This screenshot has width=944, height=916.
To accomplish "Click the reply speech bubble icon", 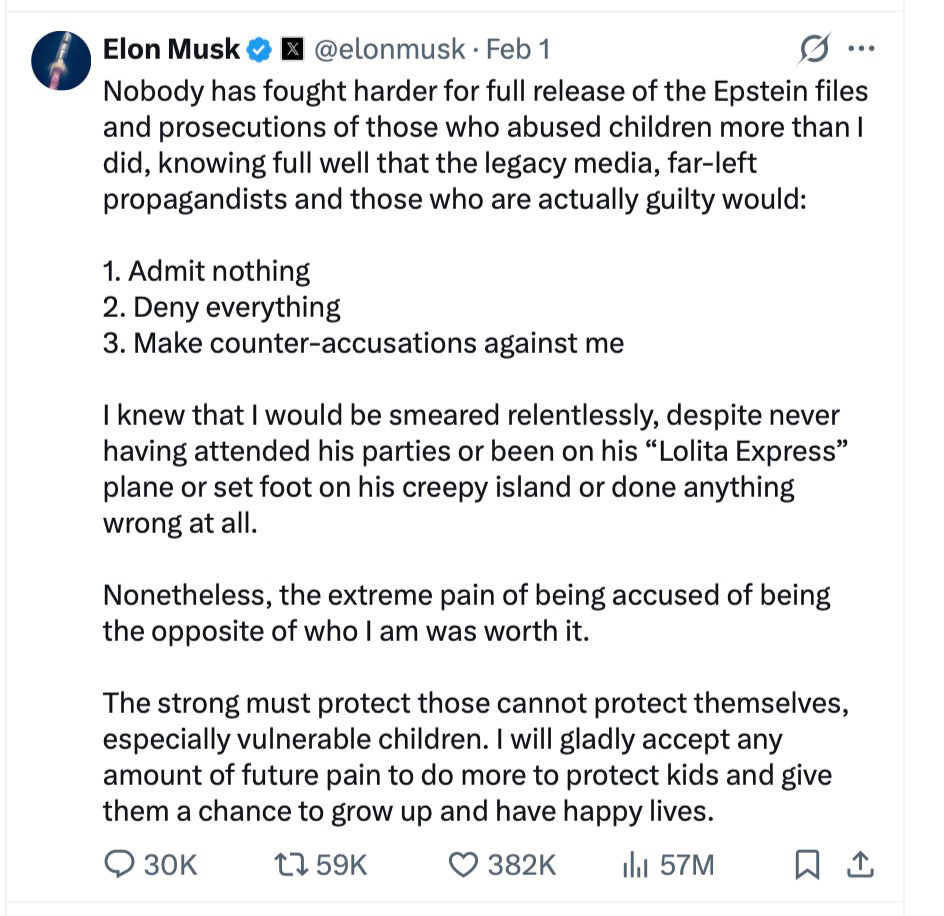I will (118, 864).
